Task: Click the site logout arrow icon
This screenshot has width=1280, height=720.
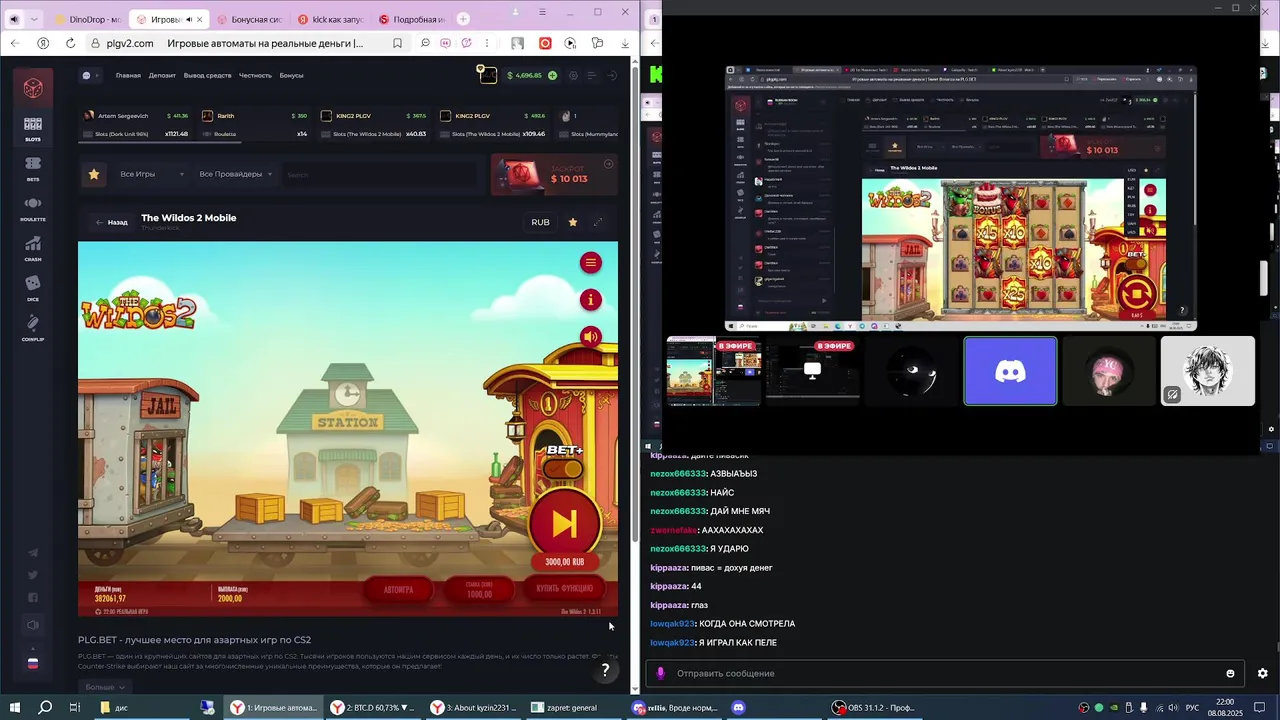Action: (x=611, y=75)
